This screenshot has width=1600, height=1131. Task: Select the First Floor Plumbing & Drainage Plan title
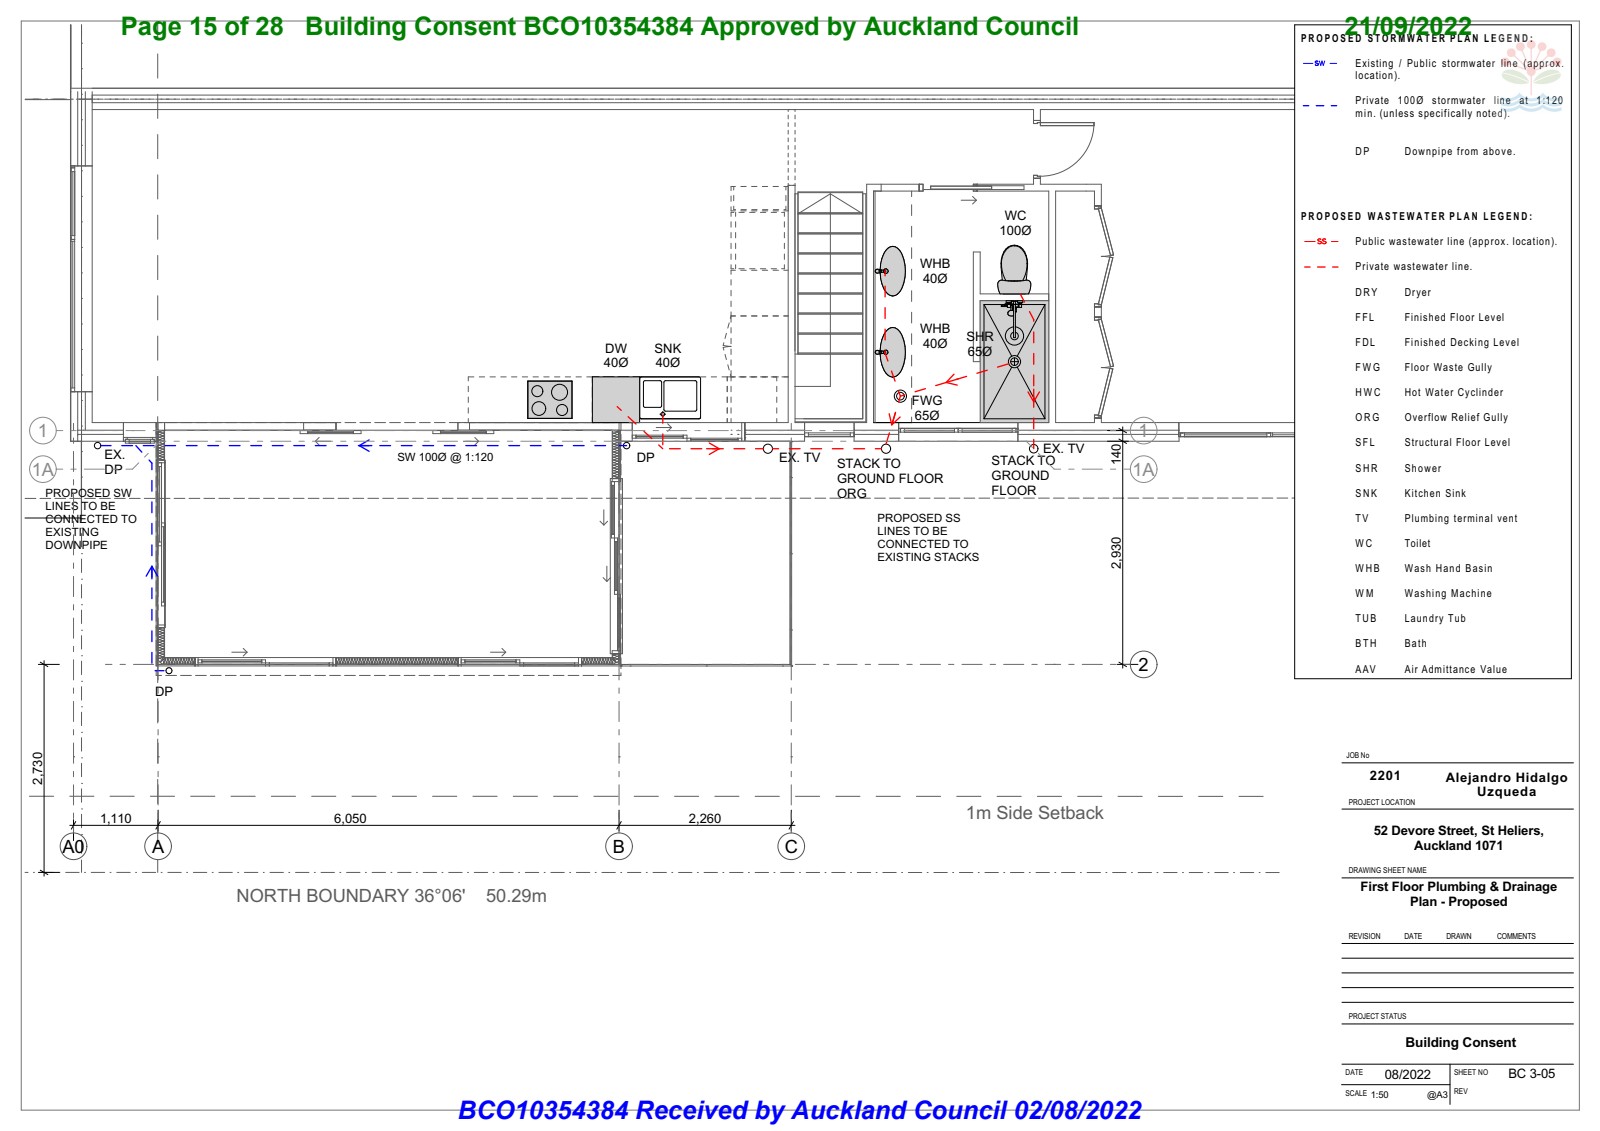coord(1458,894)
